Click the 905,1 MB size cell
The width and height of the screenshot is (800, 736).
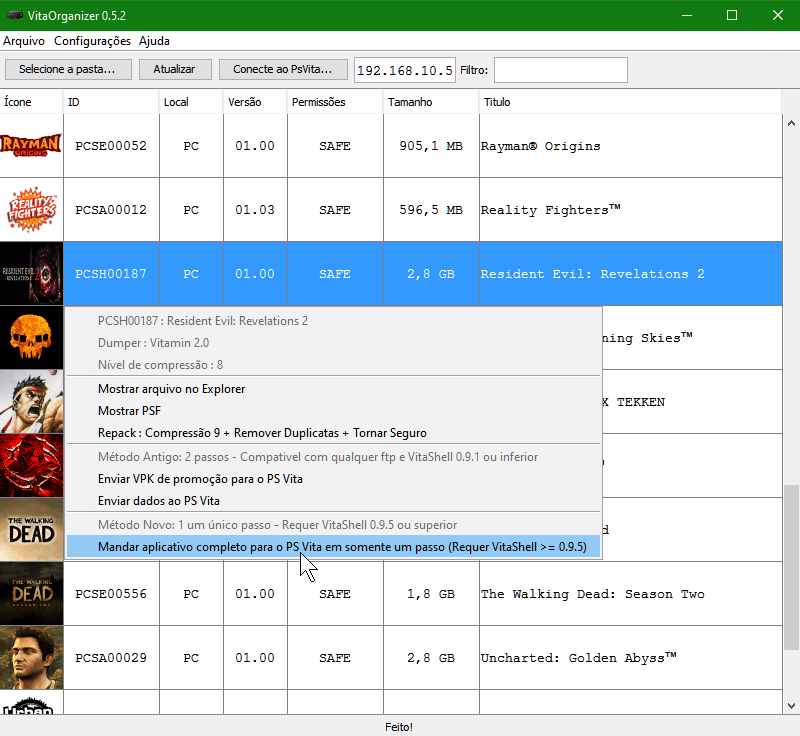pyautogui.click(x=431, y=146)
